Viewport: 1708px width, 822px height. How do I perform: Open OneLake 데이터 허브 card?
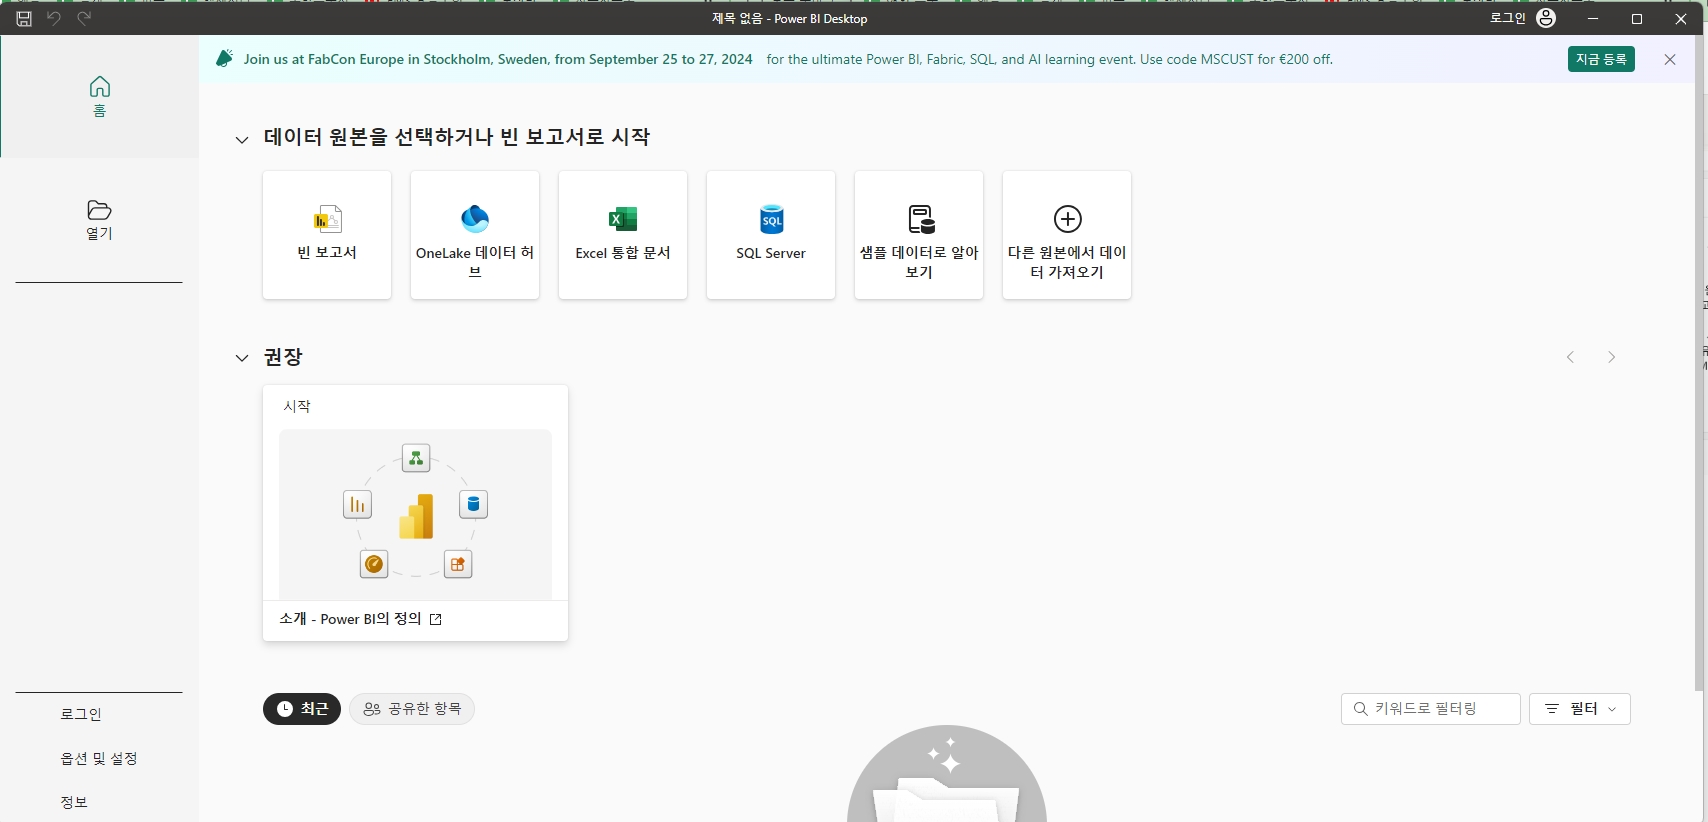click(475, 235)
